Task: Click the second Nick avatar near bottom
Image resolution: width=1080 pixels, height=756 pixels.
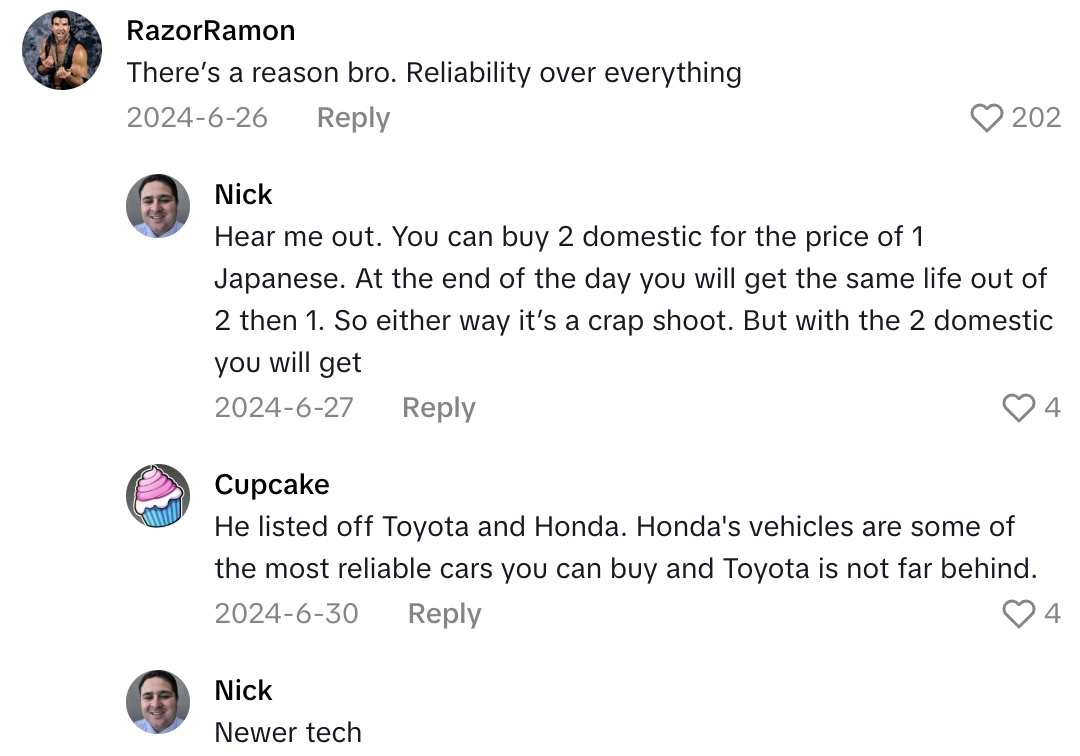Action: click(157, 701)
